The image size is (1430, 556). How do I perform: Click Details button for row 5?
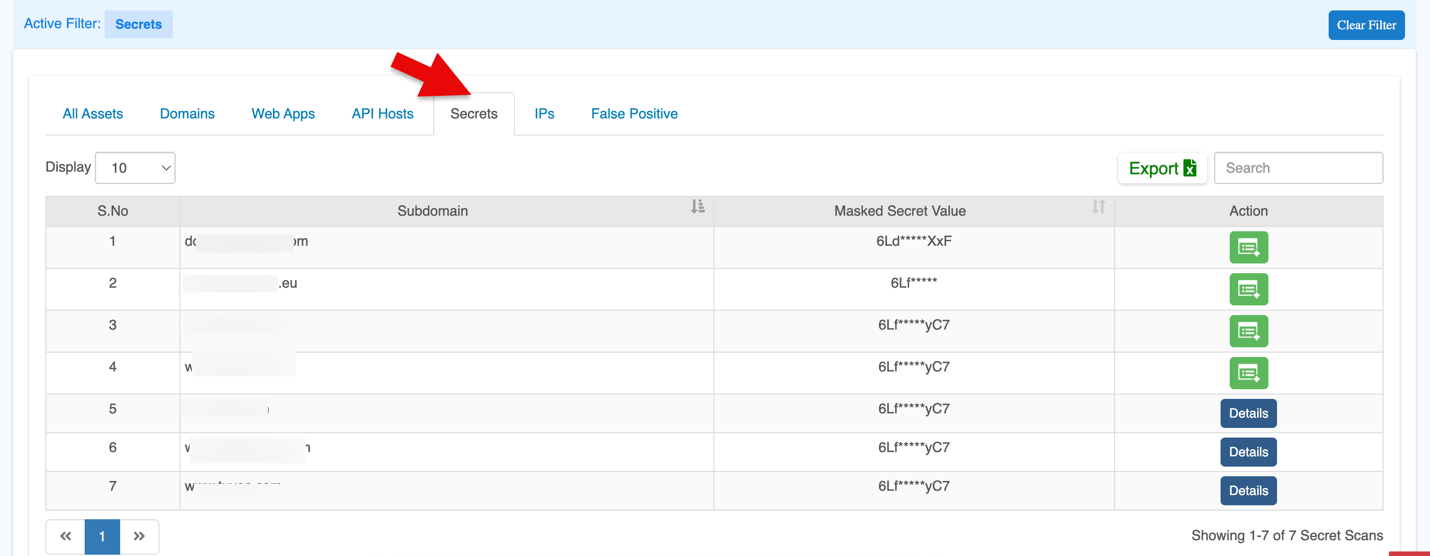point(1248,414)
